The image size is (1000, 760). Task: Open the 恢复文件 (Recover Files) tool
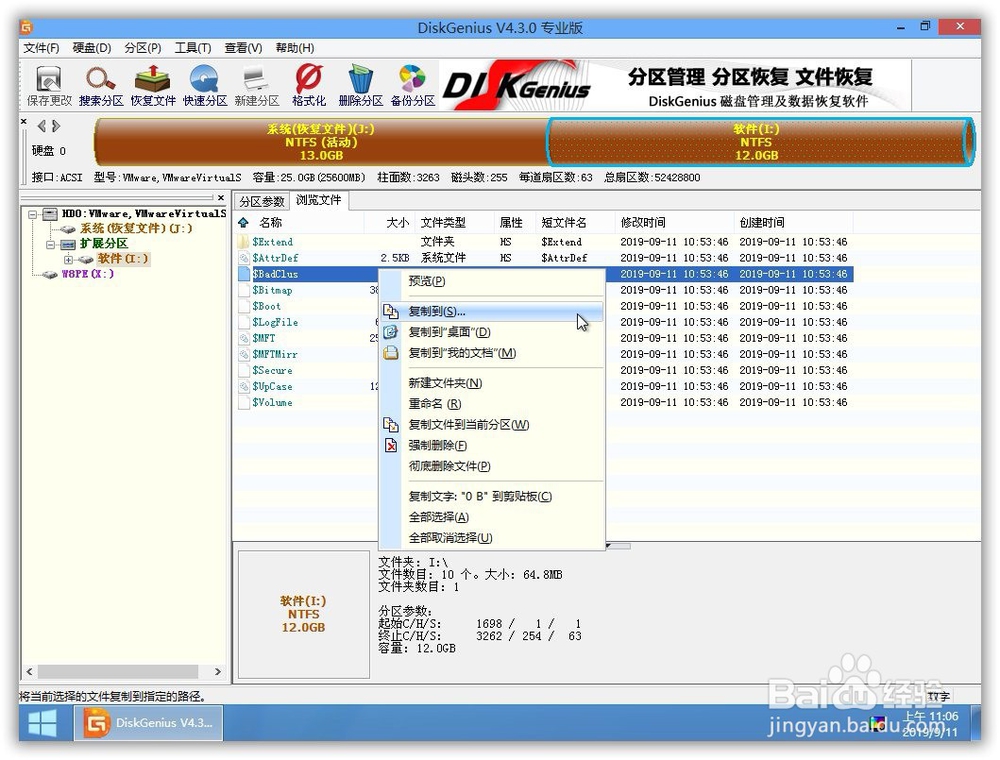[x=152, y=85]
